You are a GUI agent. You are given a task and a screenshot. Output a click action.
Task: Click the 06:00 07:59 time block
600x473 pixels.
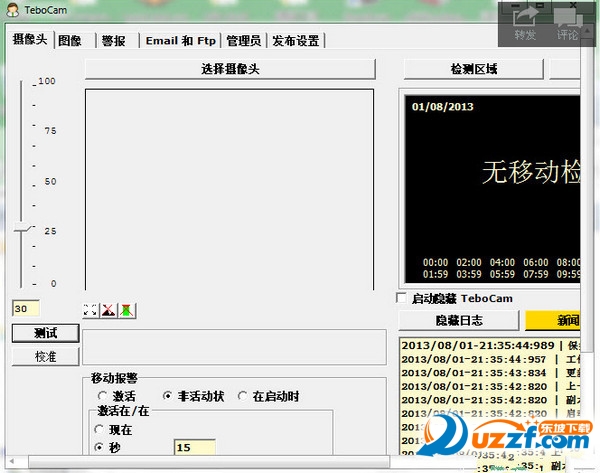(536, 268)
